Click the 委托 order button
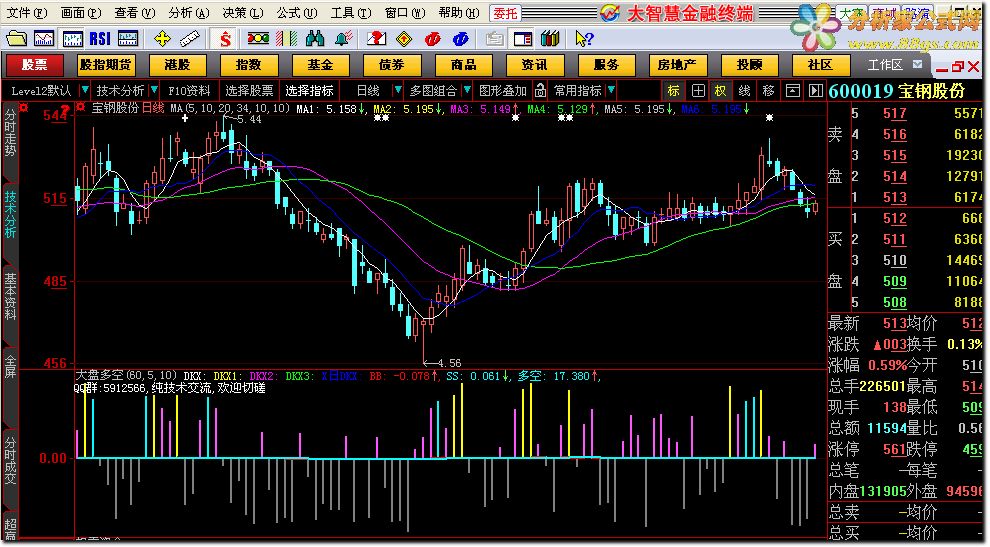 click(x=506, y=13)
